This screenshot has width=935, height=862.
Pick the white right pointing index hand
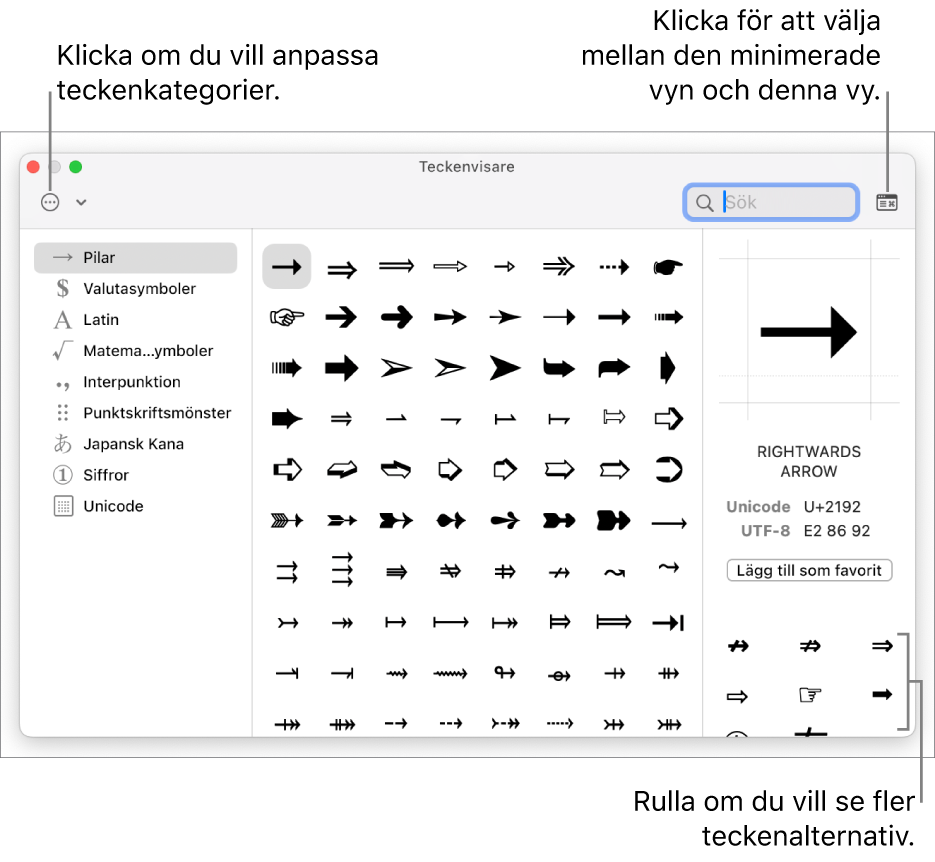(x=287, y=317)
